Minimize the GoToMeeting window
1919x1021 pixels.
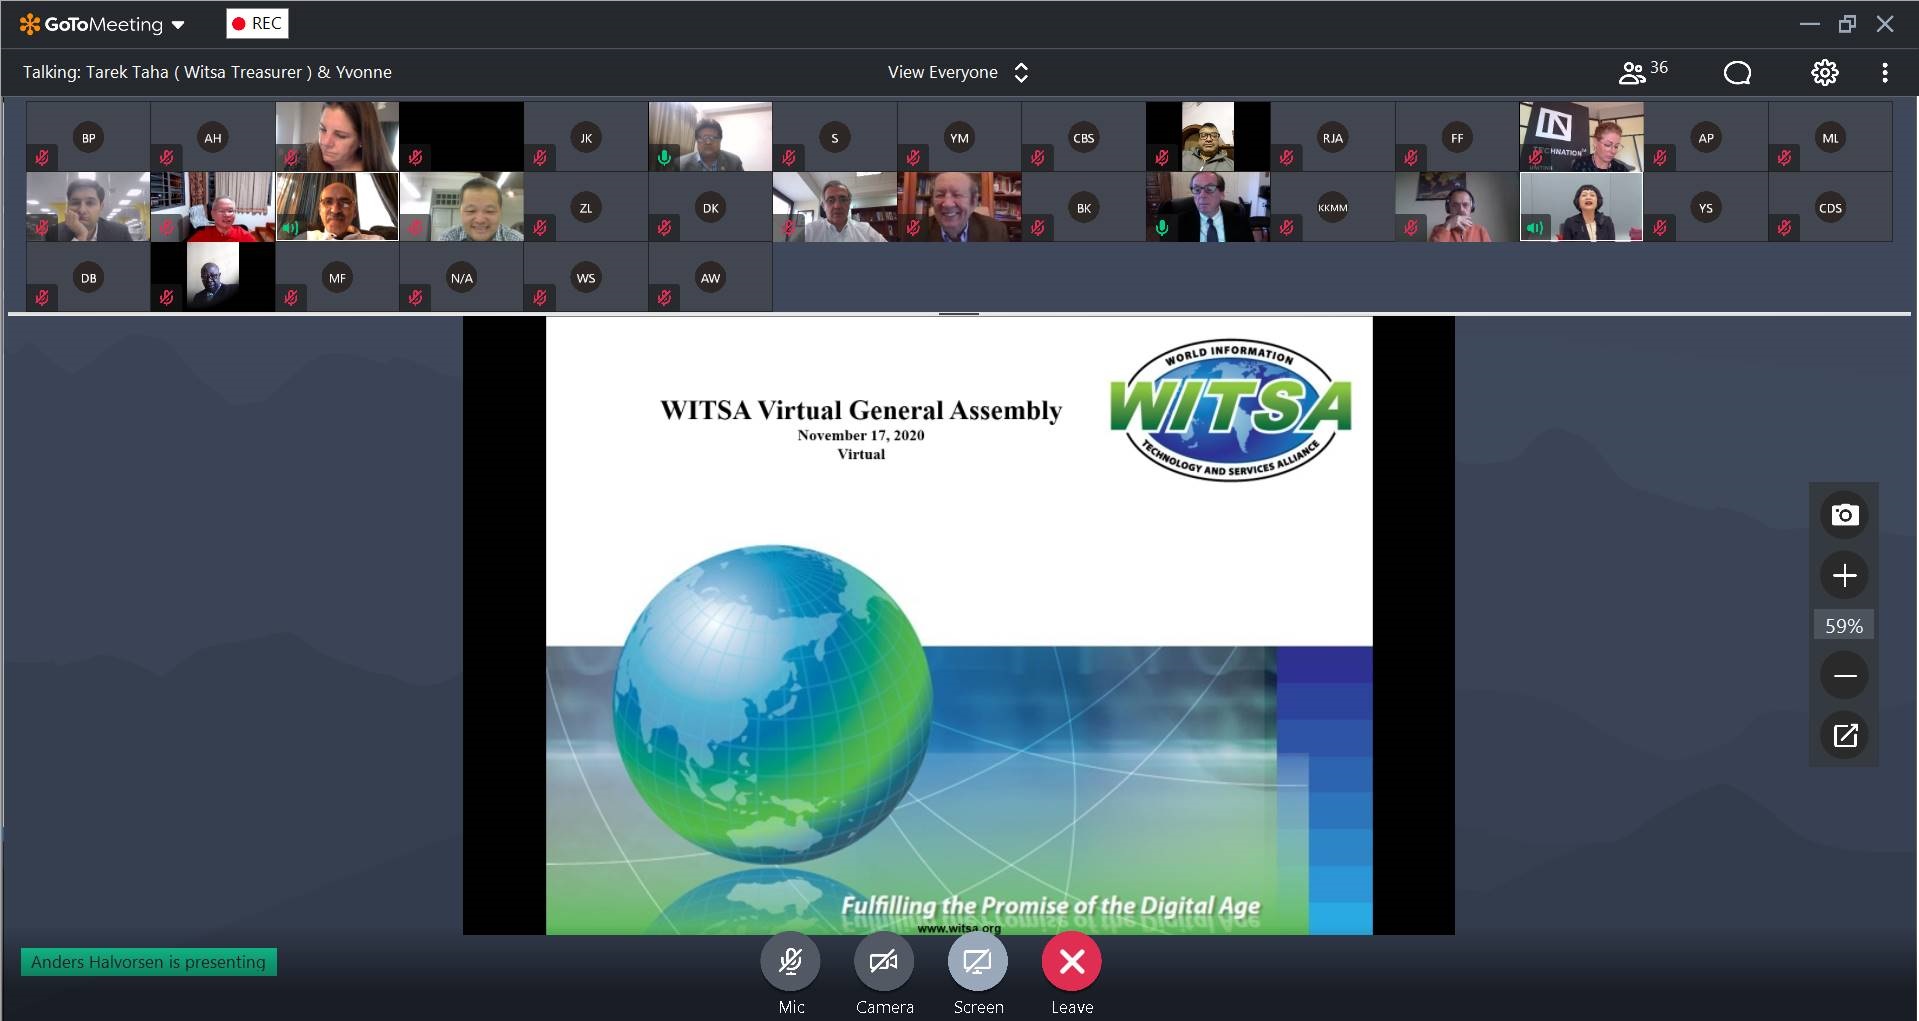coord(1809,24)
